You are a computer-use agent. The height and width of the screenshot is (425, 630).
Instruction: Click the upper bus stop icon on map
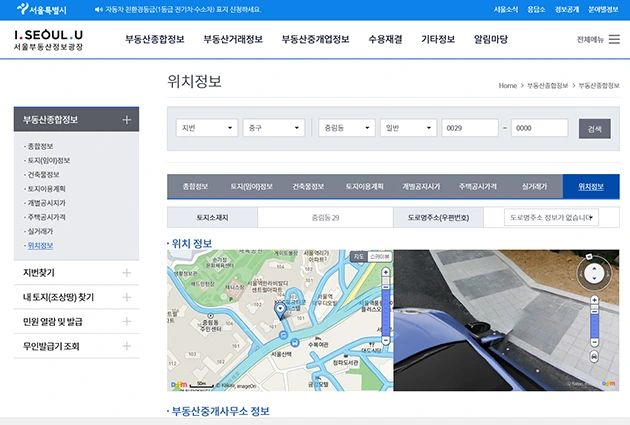click(x=284, y=335)
